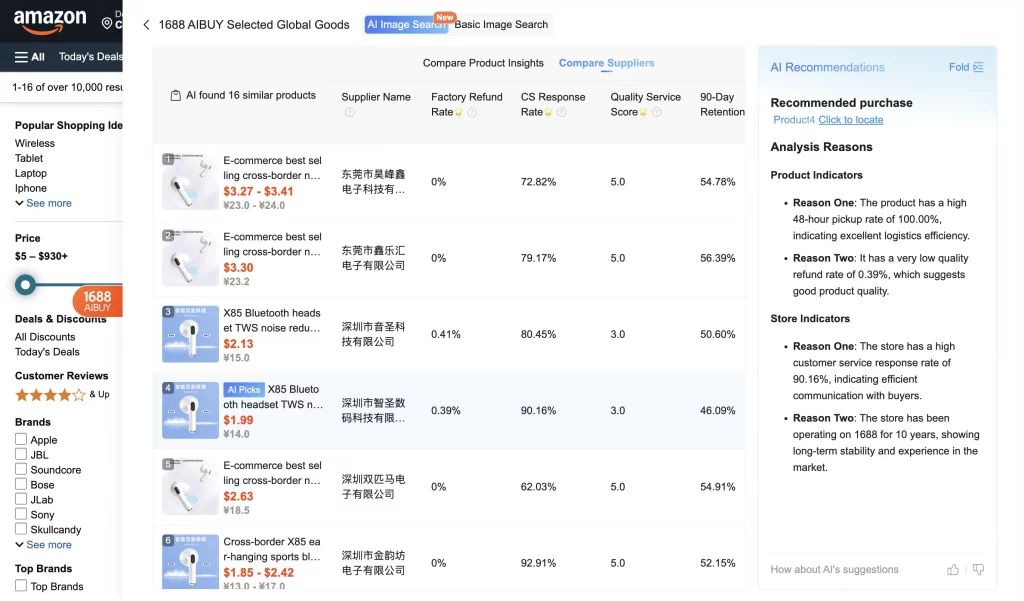Switch to Compare Product Insights tab
The width and height of the screenshot is (1024, 601).
click(483, 63)
